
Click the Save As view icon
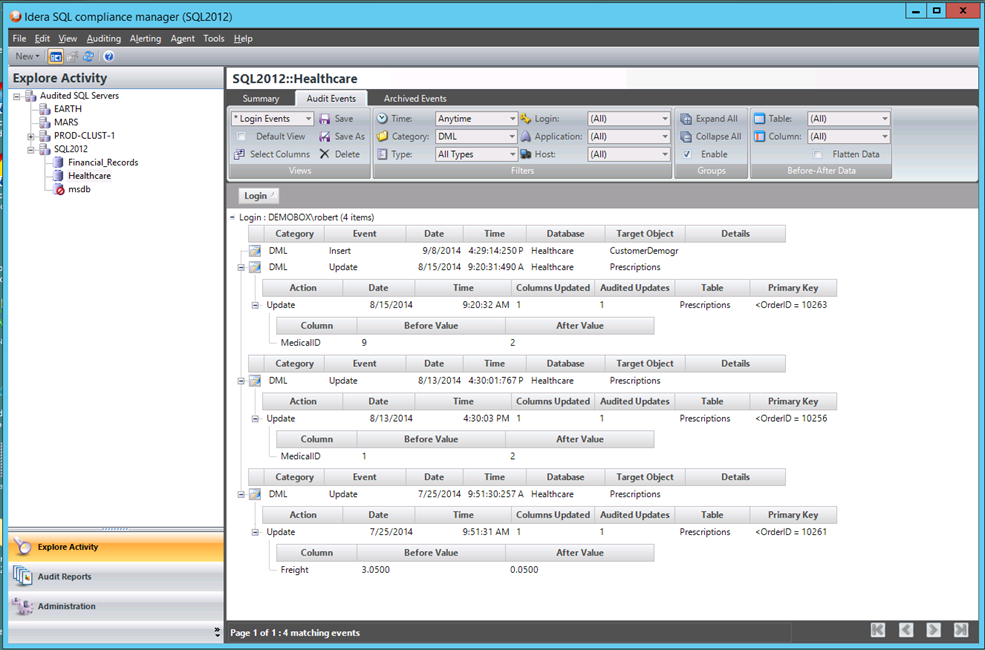click(x=325, y=137)
